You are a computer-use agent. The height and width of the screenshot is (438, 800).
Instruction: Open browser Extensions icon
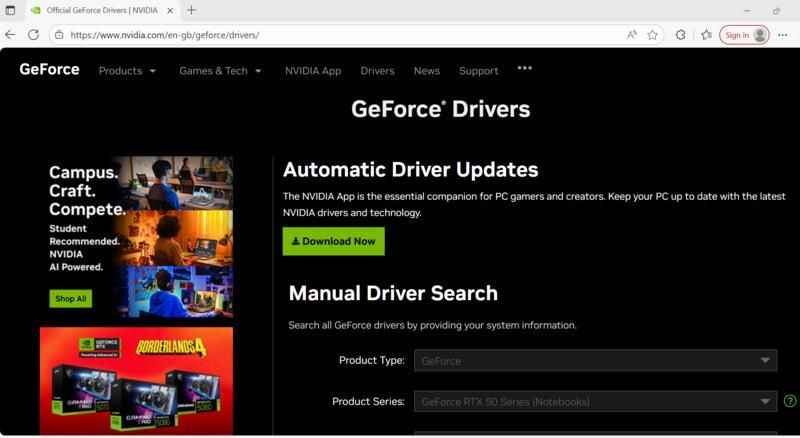(681, 35)
